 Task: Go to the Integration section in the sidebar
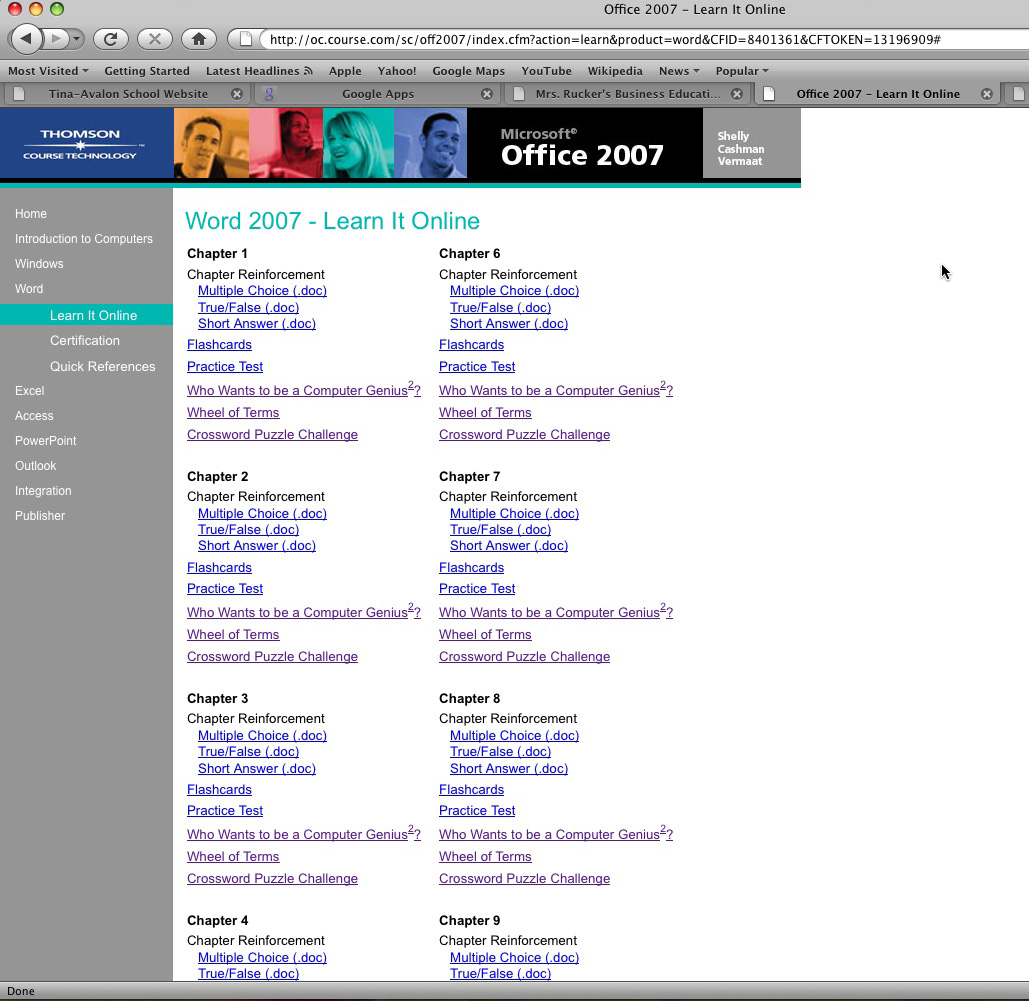coord(43,490)
